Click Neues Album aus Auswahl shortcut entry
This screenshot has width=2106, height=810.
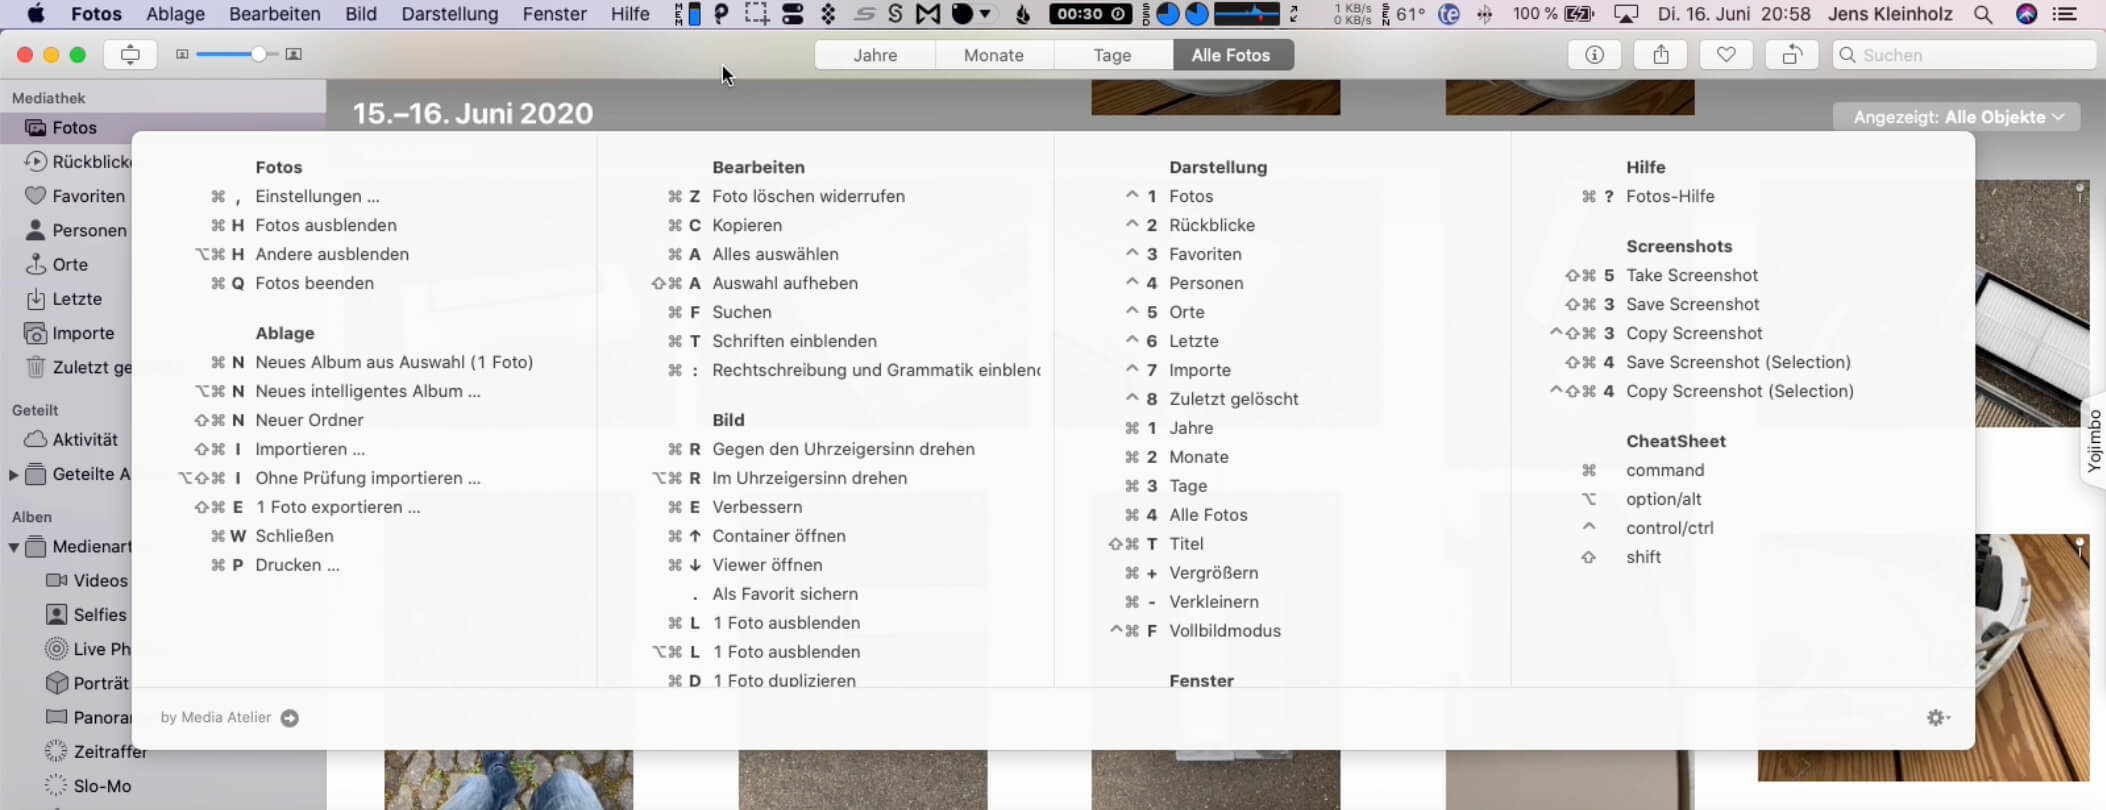tap(394, 362)
